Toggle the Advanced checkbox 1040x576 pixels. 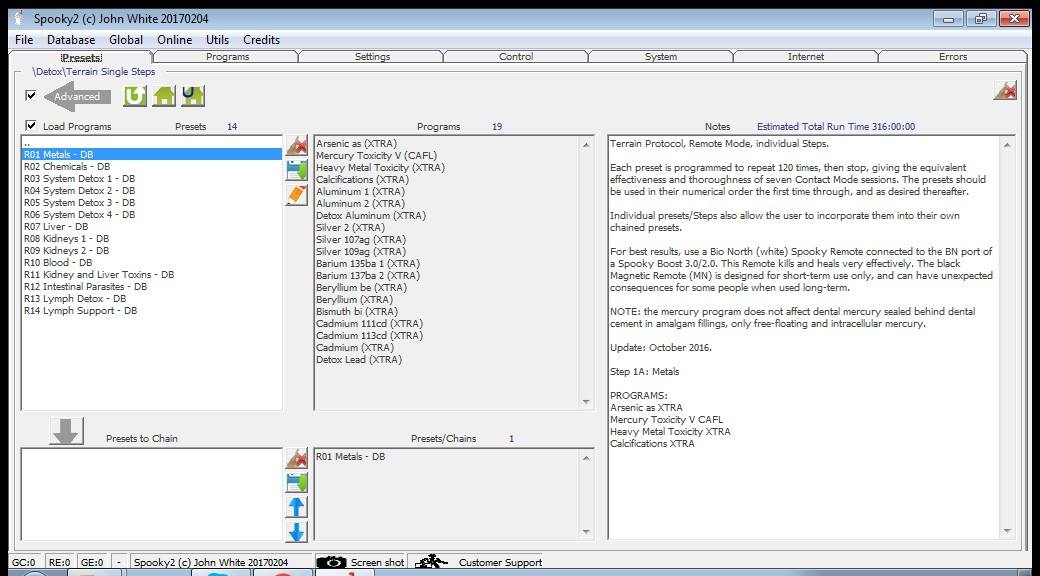click(x=31, y=96)
